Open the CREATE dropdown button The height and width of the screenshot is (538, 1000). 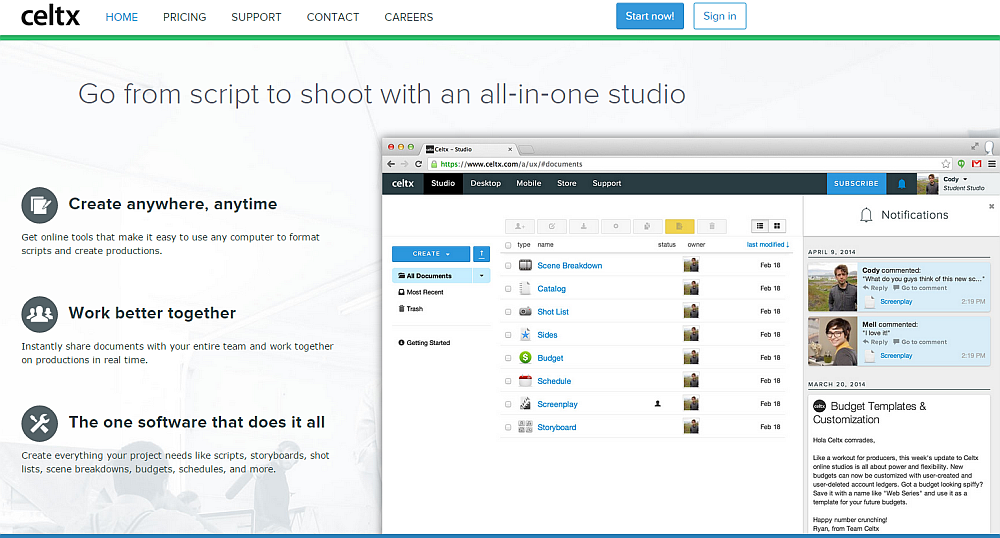[431, 254]
